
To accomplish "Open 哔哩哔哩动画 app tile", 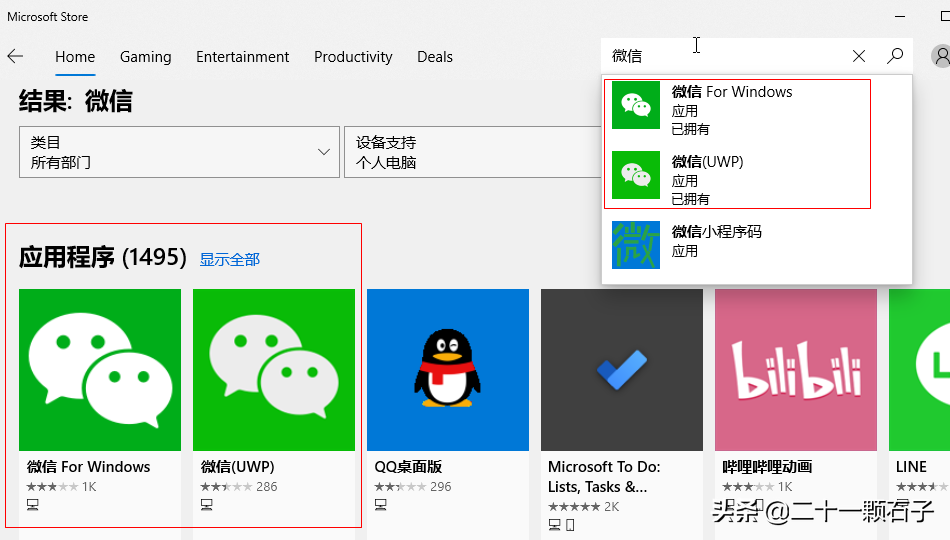I will click(x=796, y=370).
